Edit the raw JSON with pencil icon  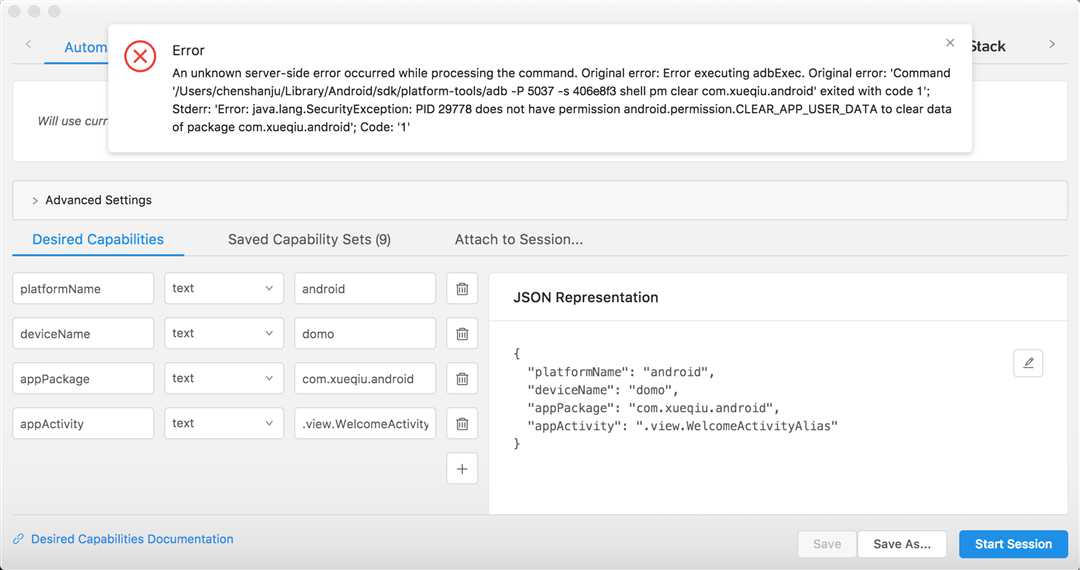(x=1028, y=363)
